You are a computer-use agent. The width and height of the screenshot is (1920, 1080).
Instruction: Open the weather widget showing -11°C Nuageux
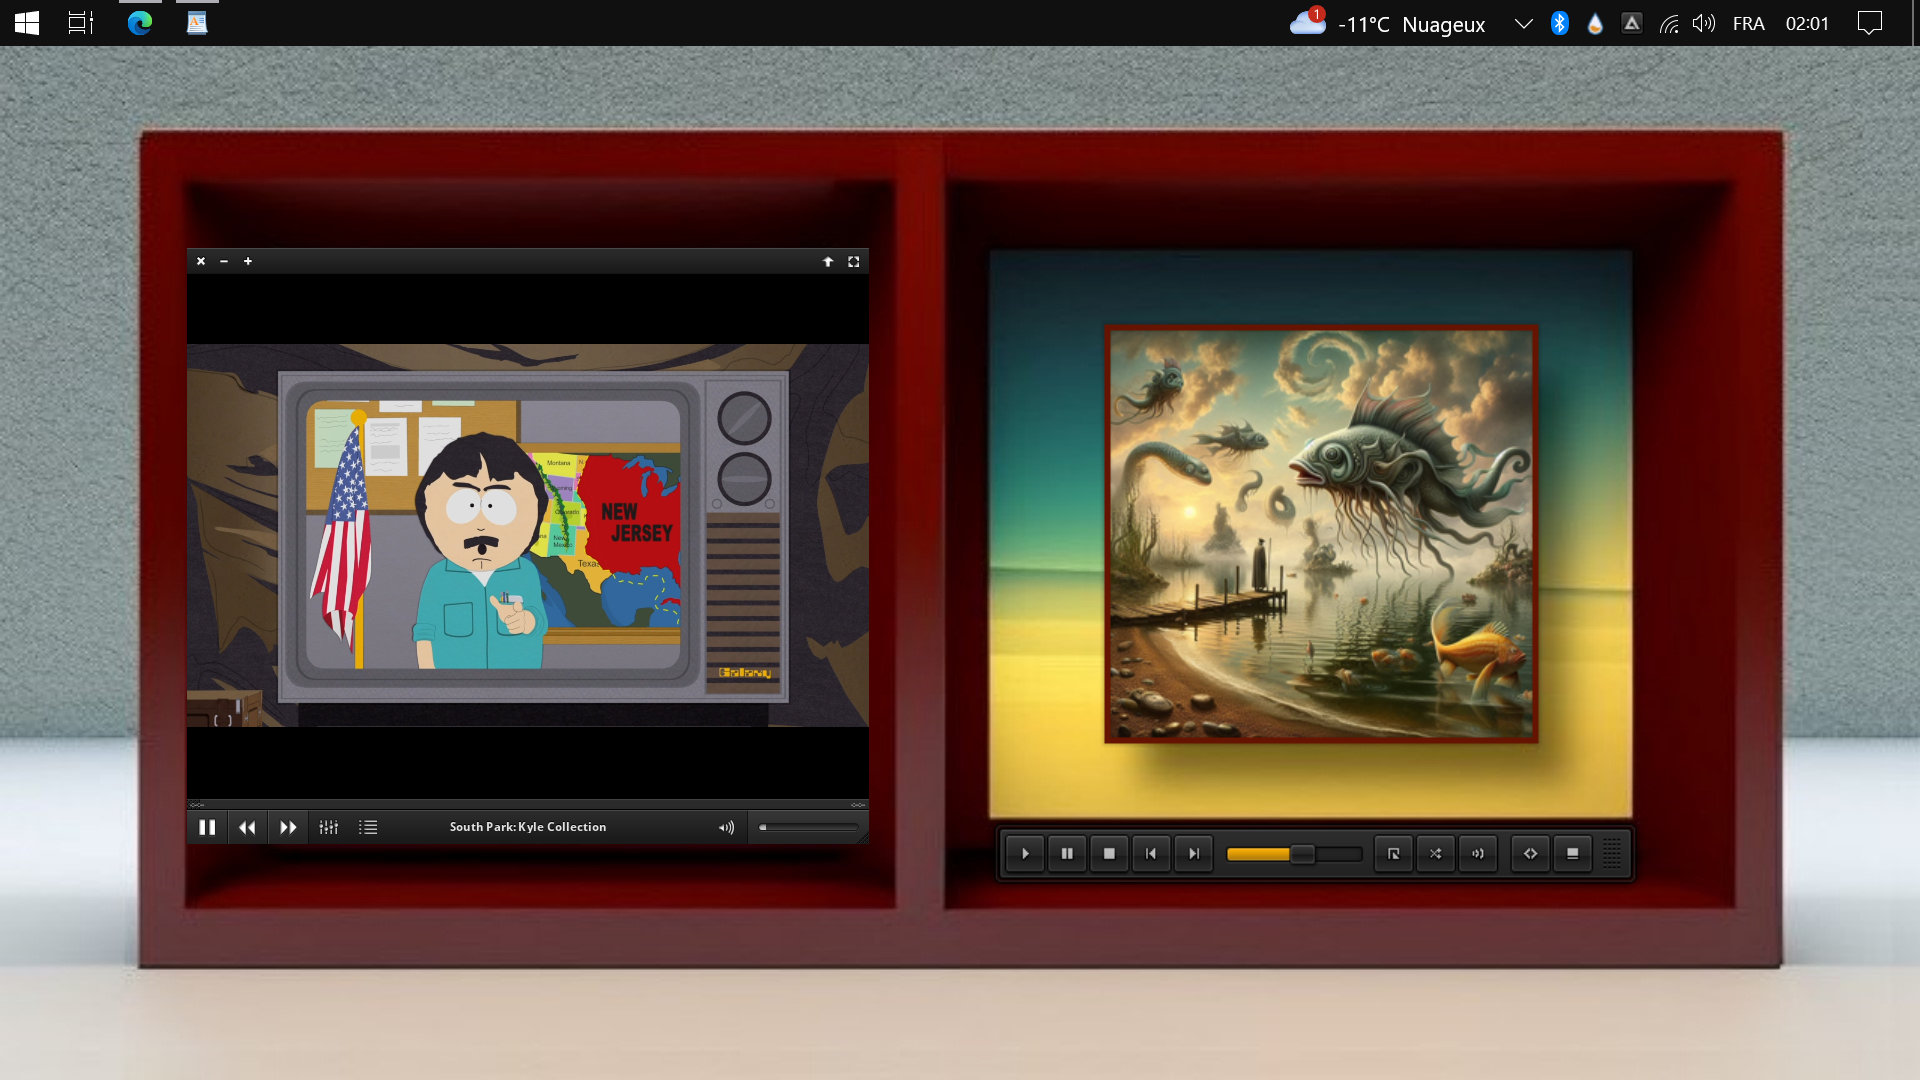[1387, 23]
